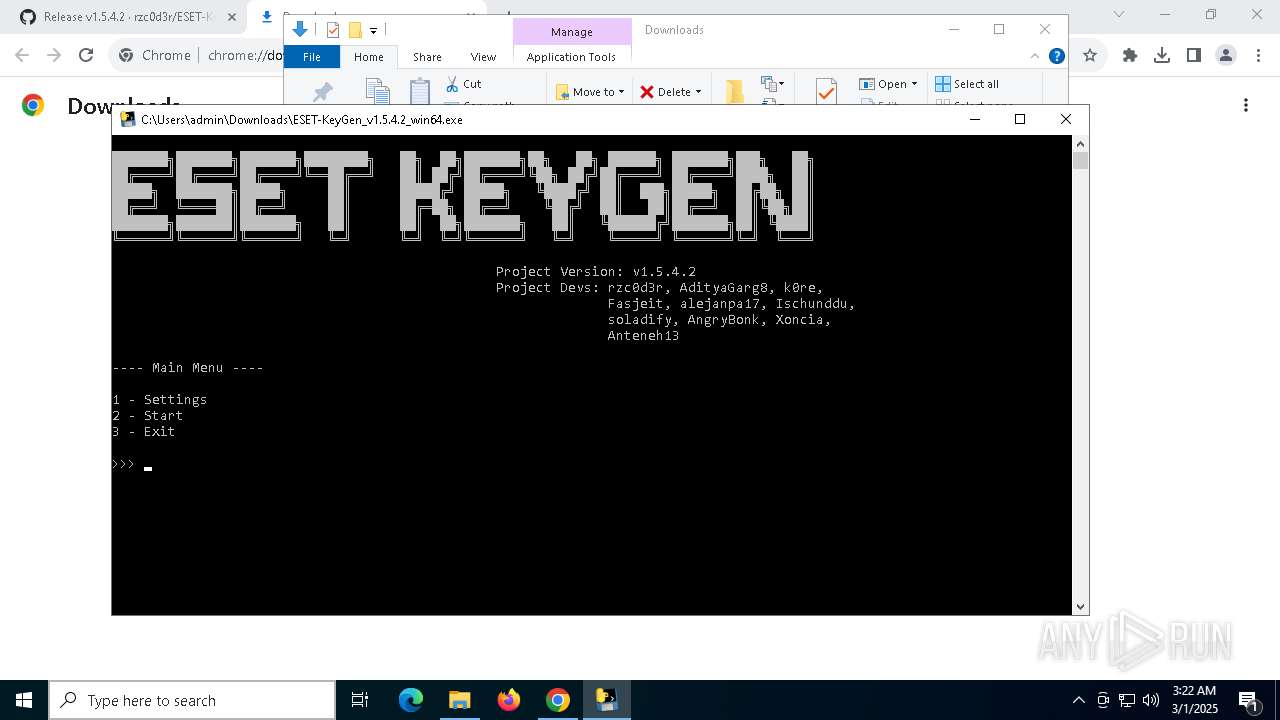Click the New item icon dropdown
Image resolution: width=1280 pixels, height=720 pixels.
772,84
